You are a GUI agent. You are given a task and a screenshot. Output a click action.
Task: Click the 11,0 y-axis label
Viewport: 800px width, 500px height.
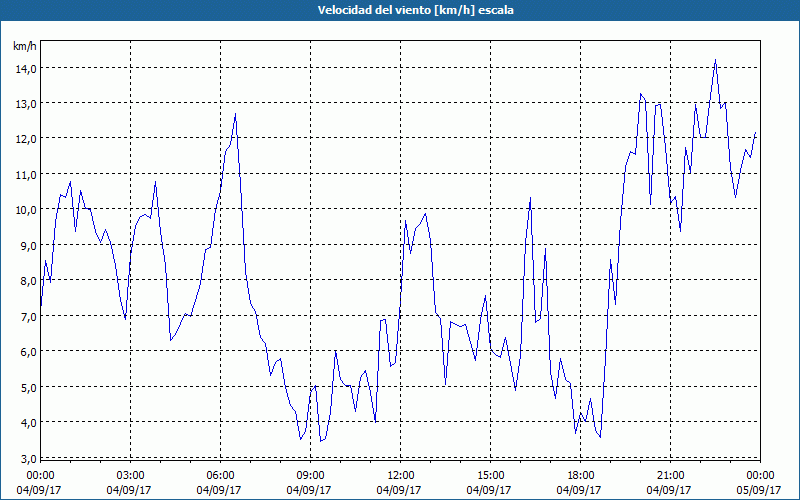25,174
